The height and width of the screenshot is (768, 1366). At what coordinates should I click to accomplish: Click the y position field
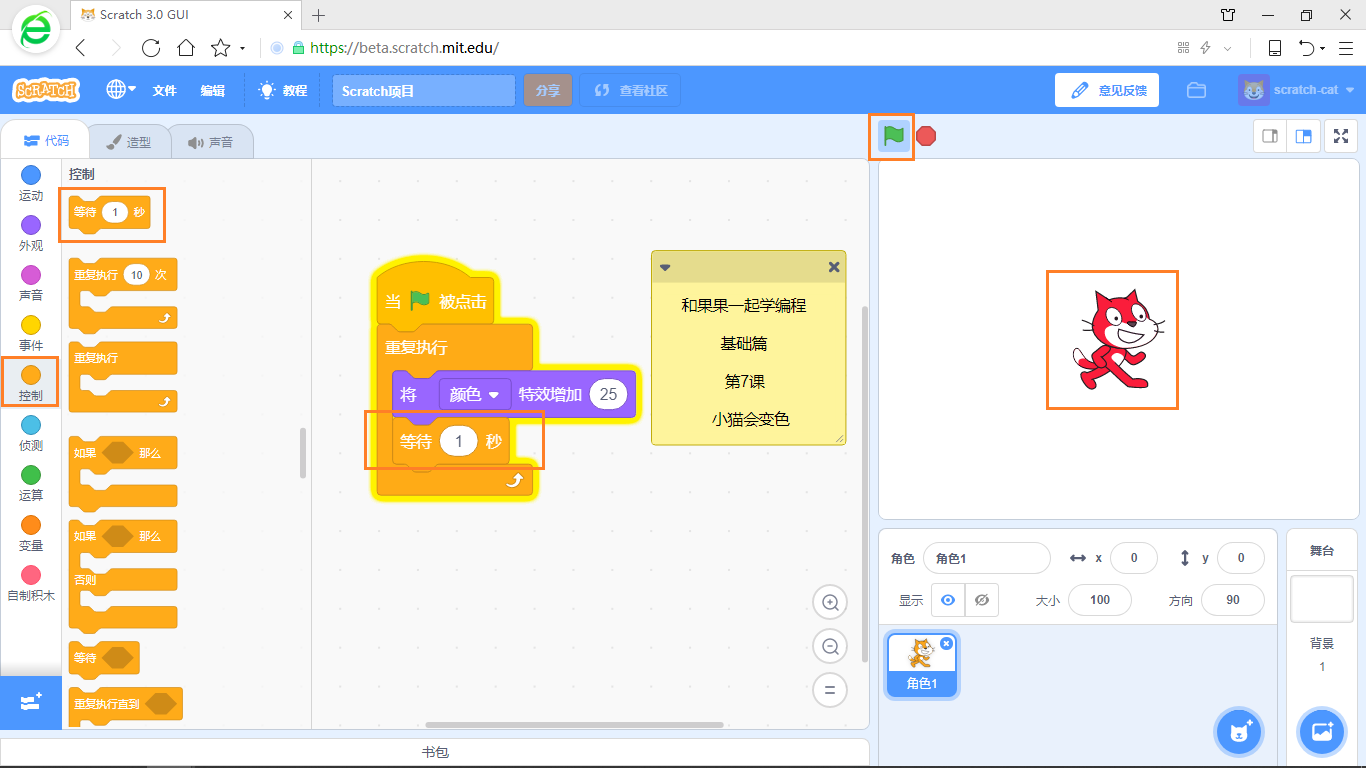coord(1241,558)
